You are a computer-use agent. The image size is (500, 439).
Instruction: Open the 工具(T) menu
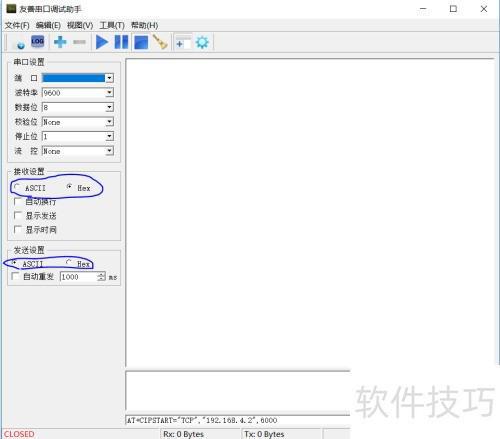[x=112, y=25]
